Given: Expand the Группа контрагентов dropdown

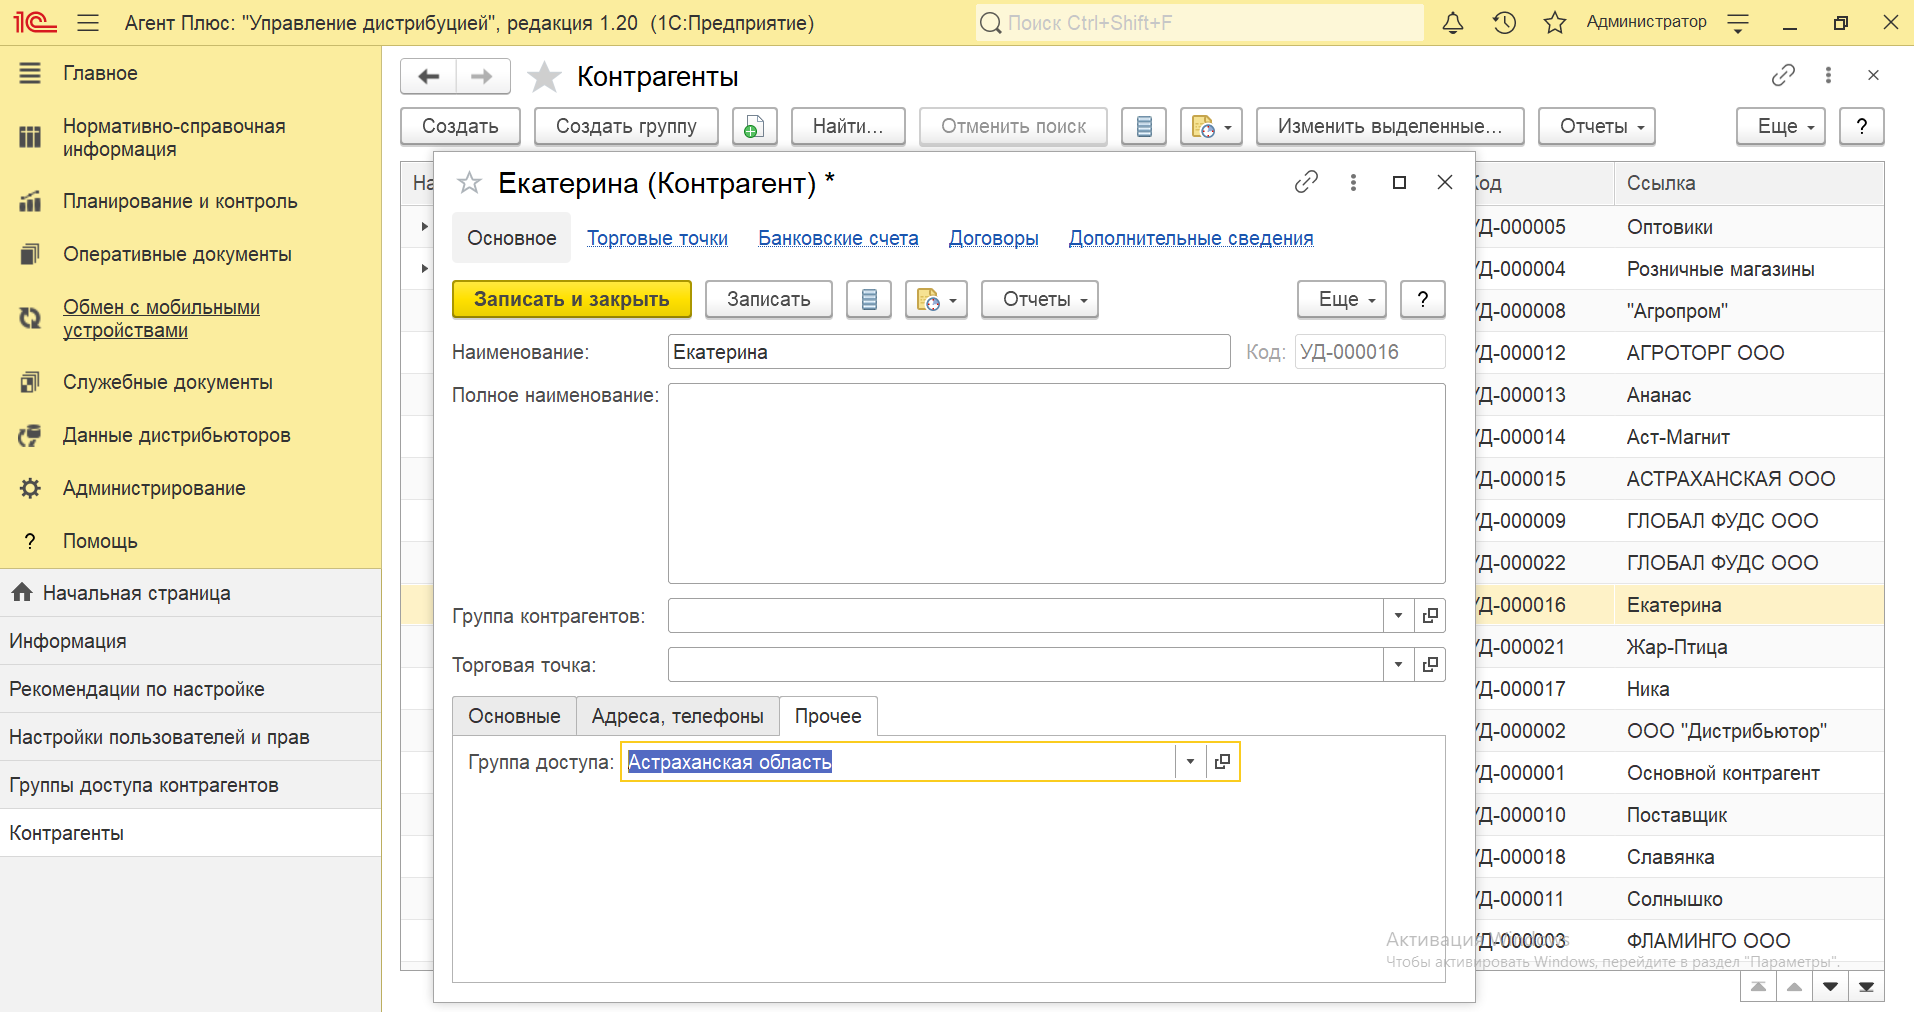Looking at the screenshot, I should [1398, 616].
